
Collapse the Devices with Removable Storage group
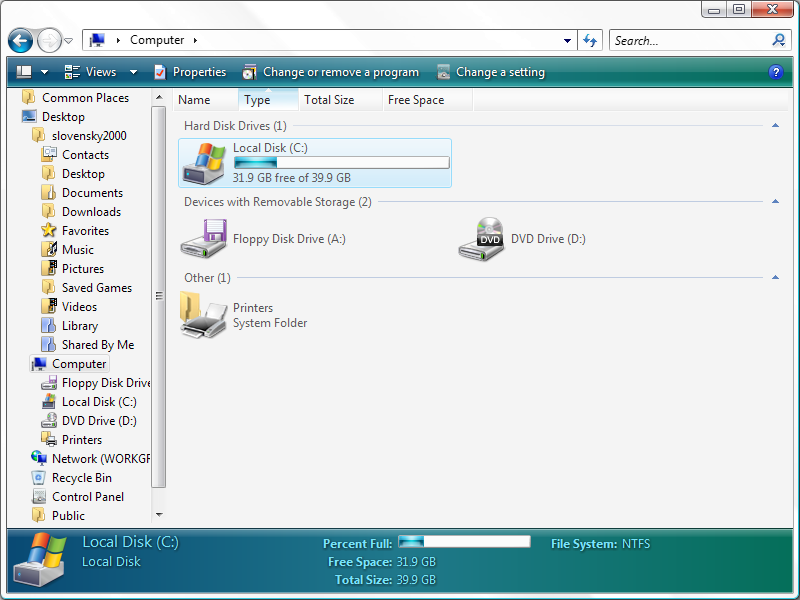click(x=776, y=202)
